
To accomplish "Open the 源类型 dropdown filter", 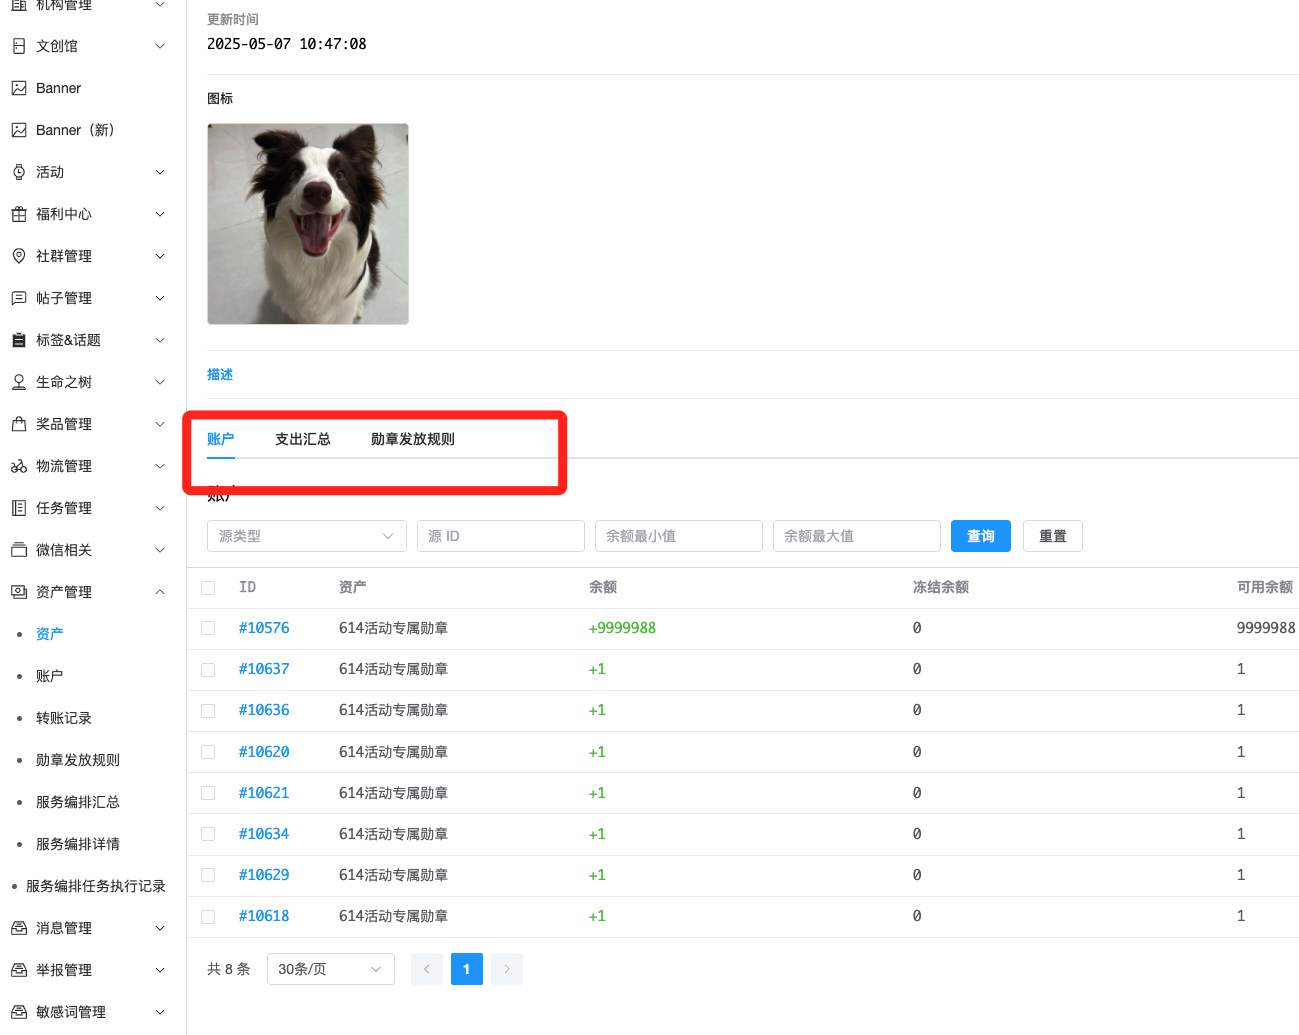I will [x=306, y=536].
